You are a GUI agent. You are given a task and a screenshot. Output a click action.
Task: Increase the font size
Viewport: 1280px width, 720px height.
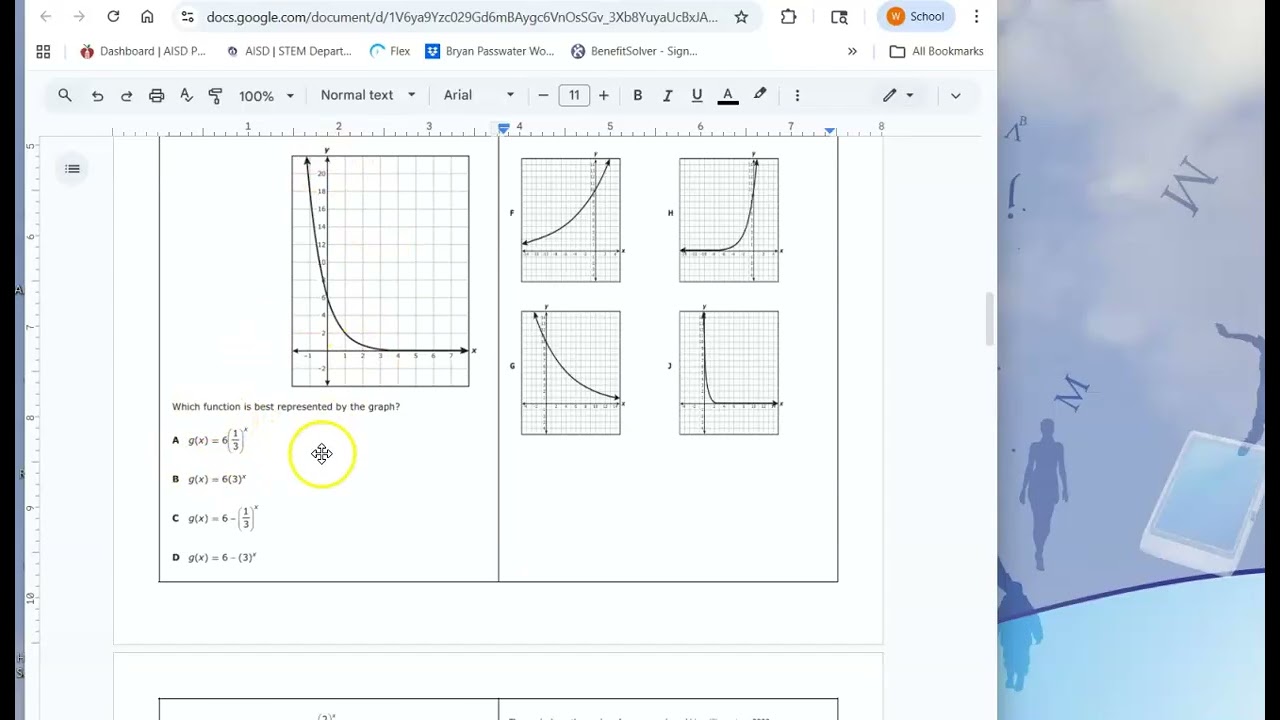[603, 95]
